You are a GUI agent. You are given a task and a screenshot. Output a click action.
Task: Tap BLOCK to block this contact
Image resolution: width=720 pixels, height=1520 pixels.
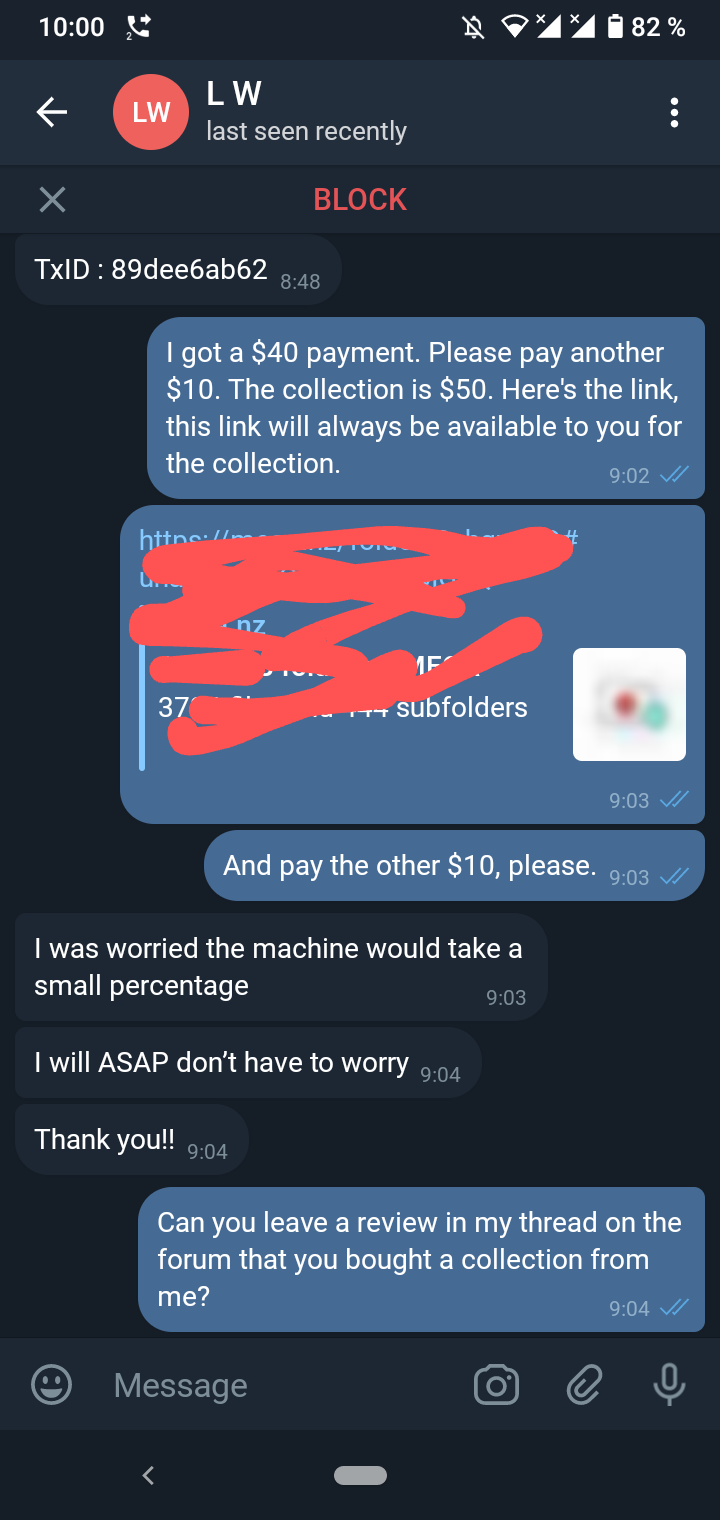[x=360, y=200]
